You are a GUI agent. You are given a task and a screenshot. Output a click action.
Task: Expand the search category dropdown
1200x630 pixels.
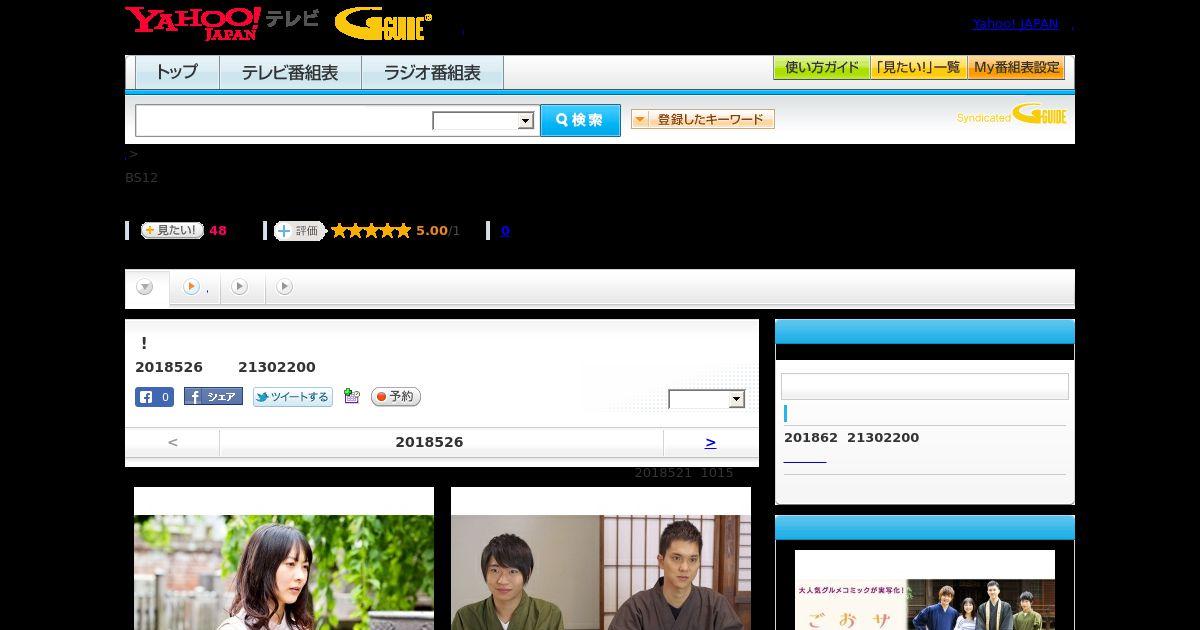(483, 121)
